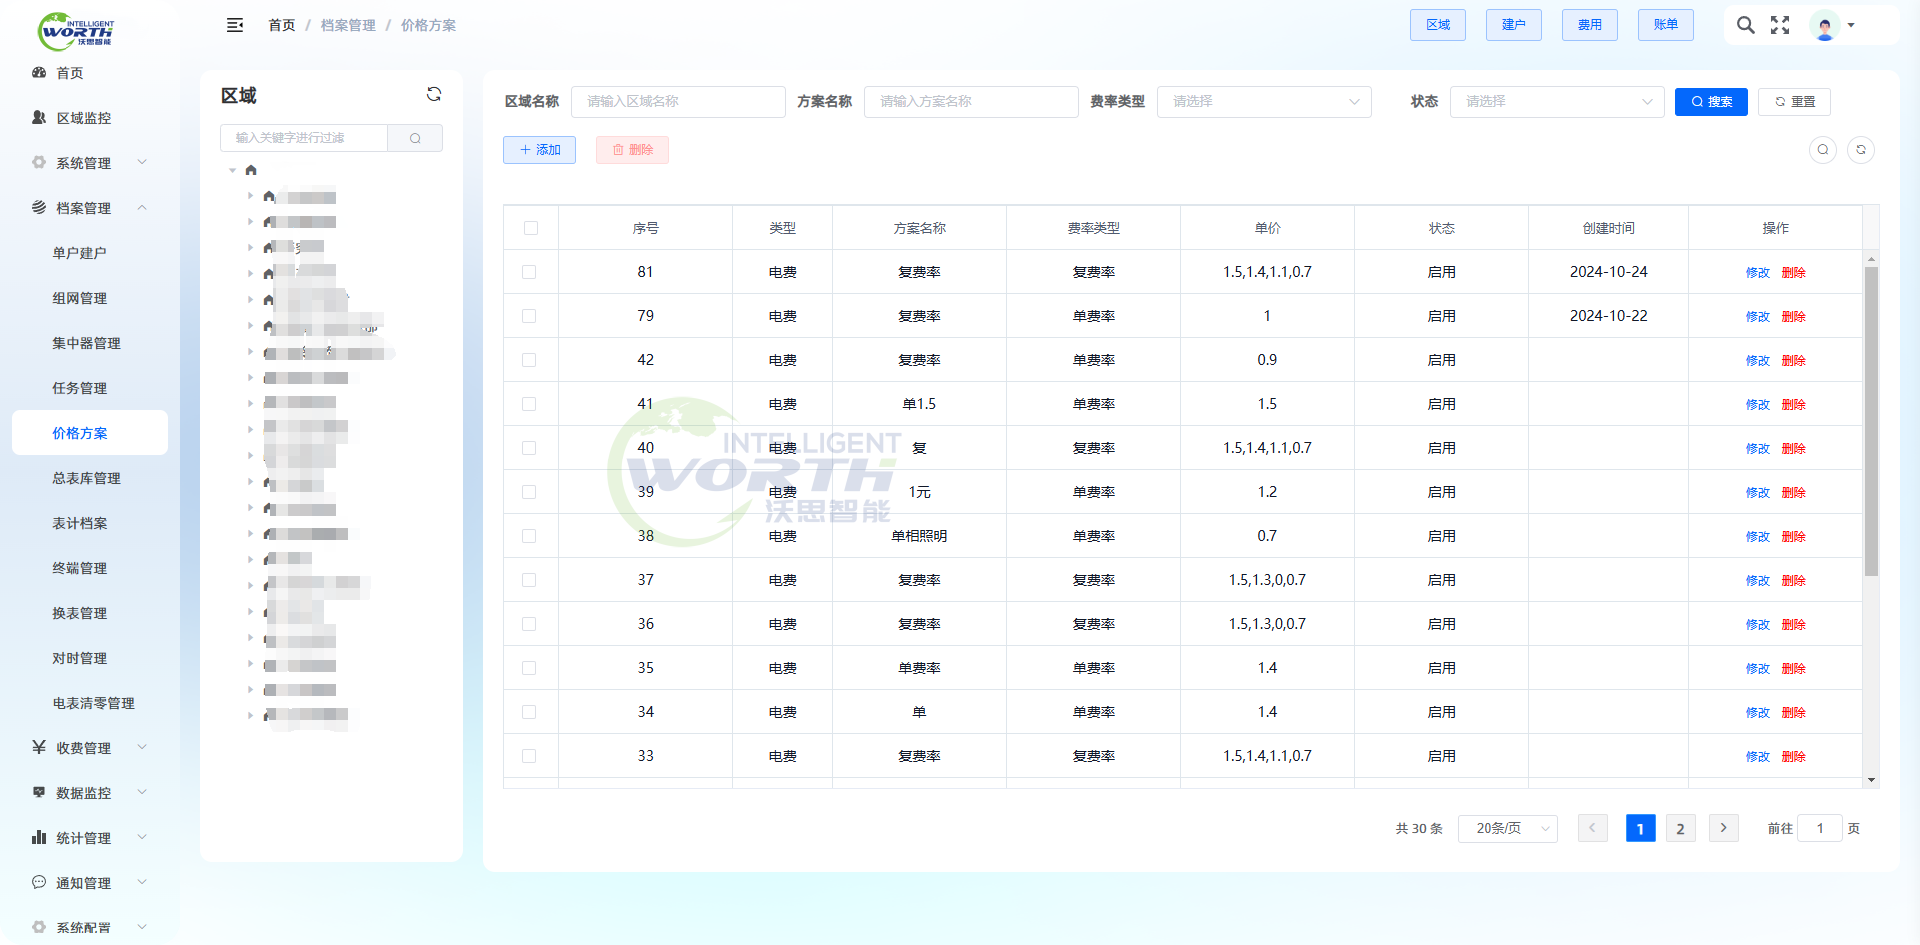Click the scrollbar down arrow of table
This screenshot has height=945, width=1920.
pos(1871,780)
